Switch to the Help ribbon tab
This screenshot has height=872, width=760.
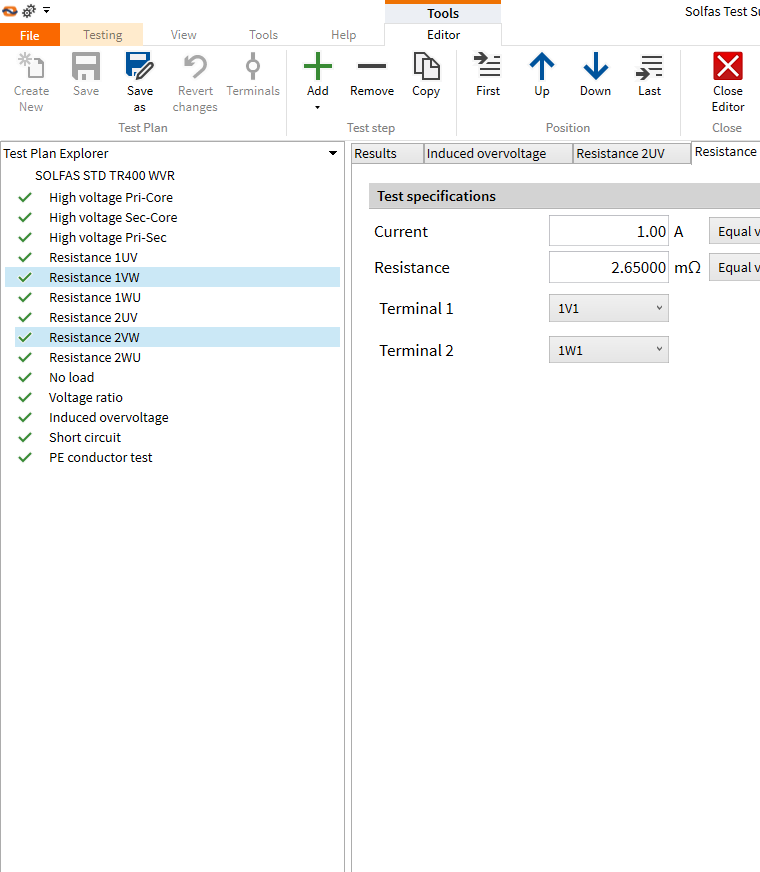pos(343,34)
